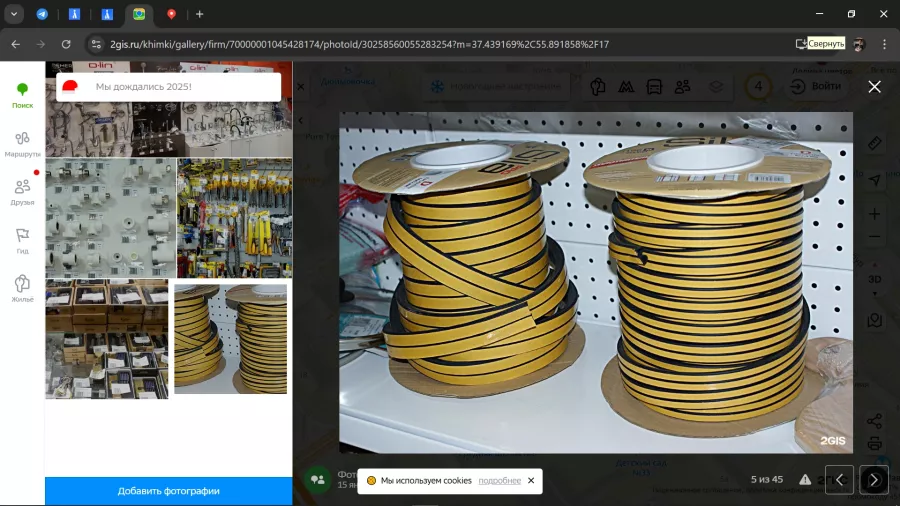Viewport: 900px width, 506px height.
Task: Open the Маршруты (Routes) sidebar icon
Action: (x=22, y=143)
